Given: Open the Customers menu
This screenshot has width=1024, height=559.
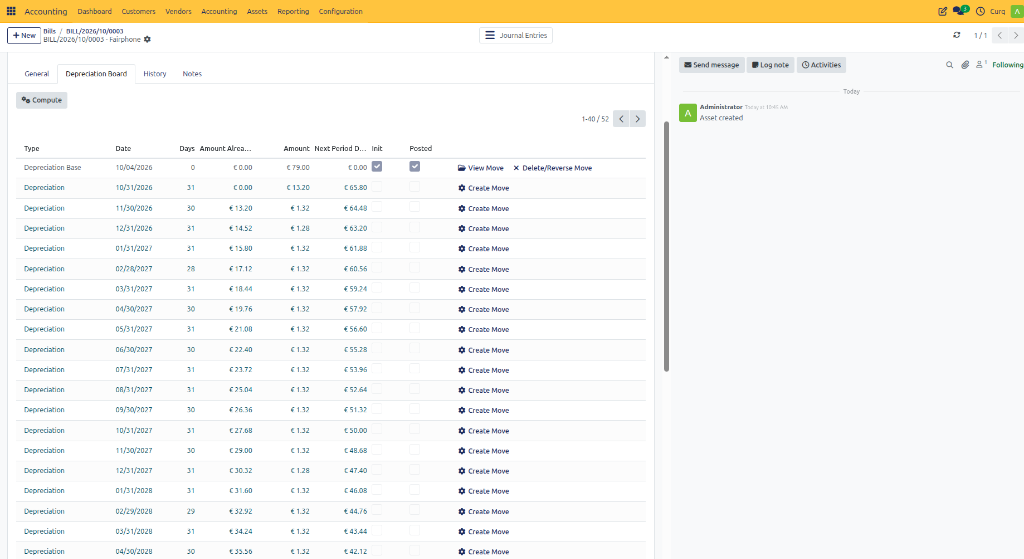Looking at the screenshot, I should [x=138, y=11].
